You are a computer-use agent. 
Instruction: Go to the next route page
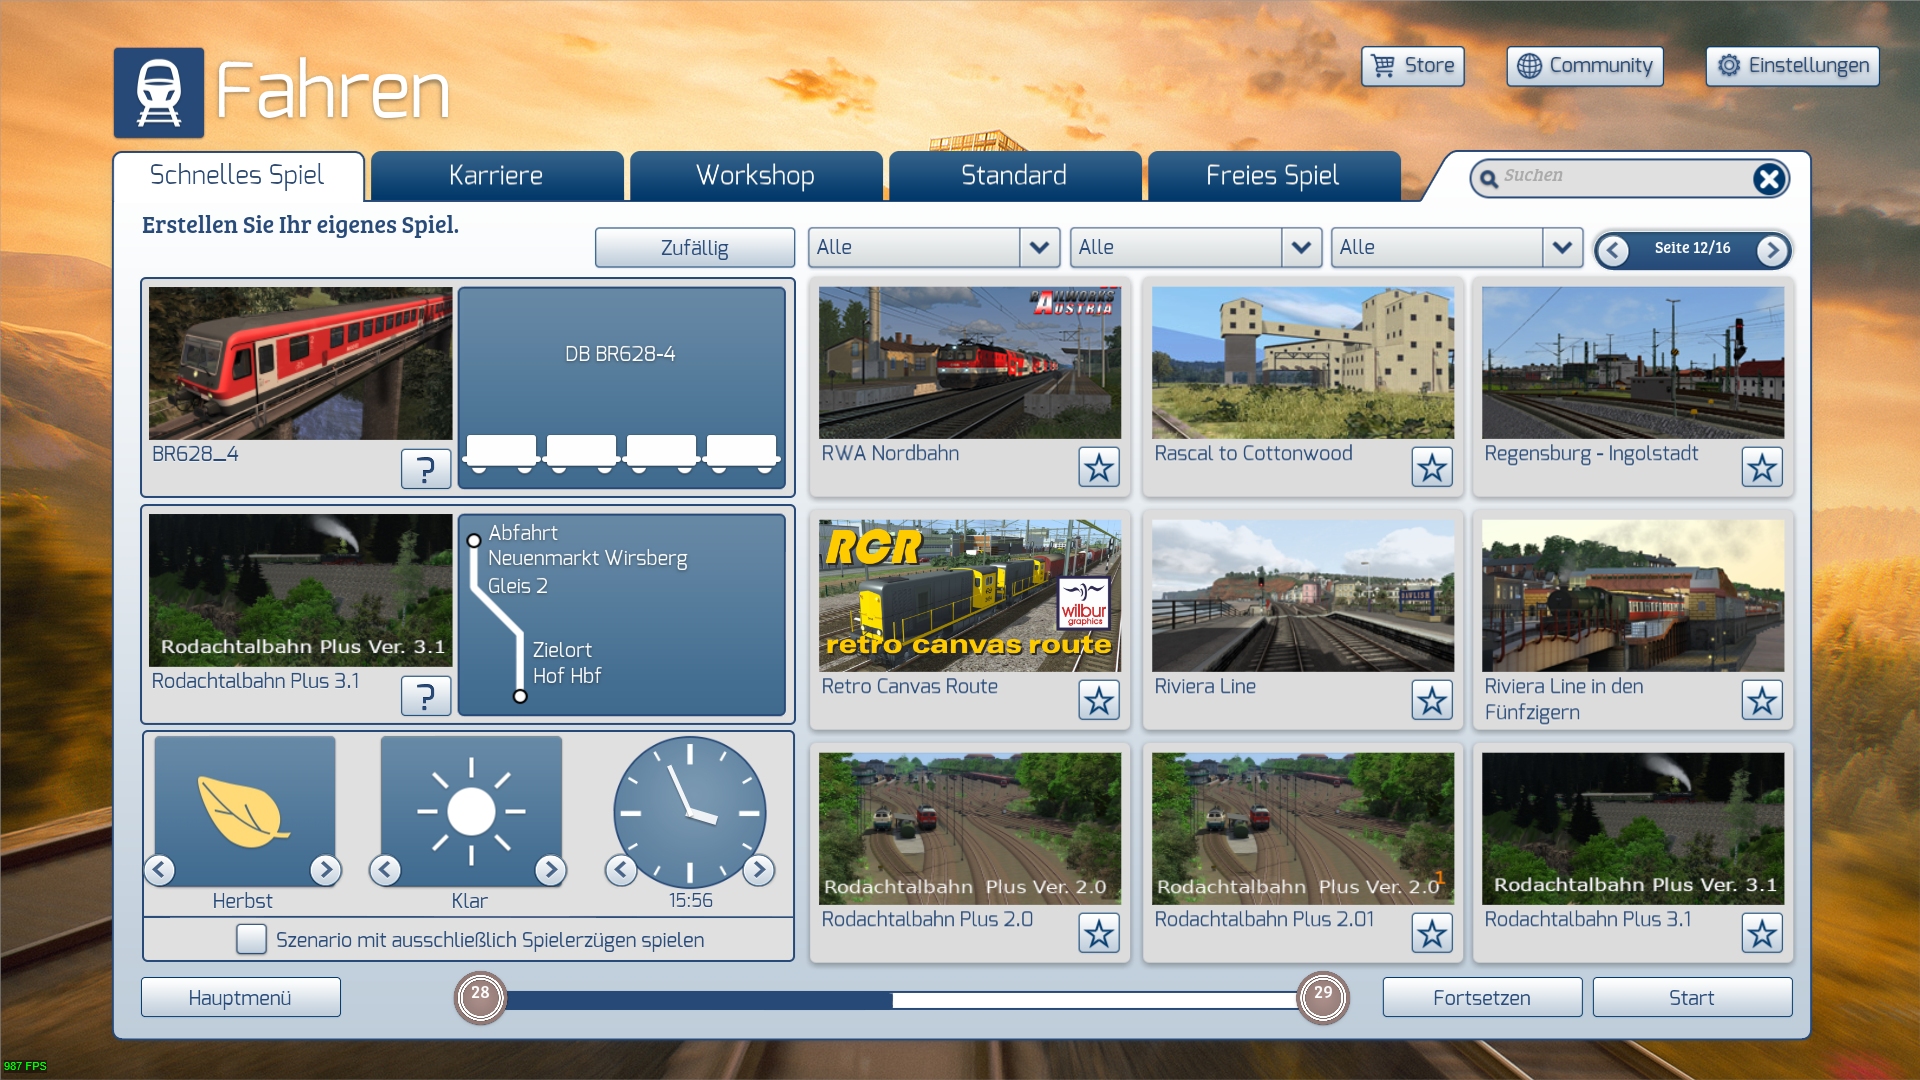tap(1772, 250)
